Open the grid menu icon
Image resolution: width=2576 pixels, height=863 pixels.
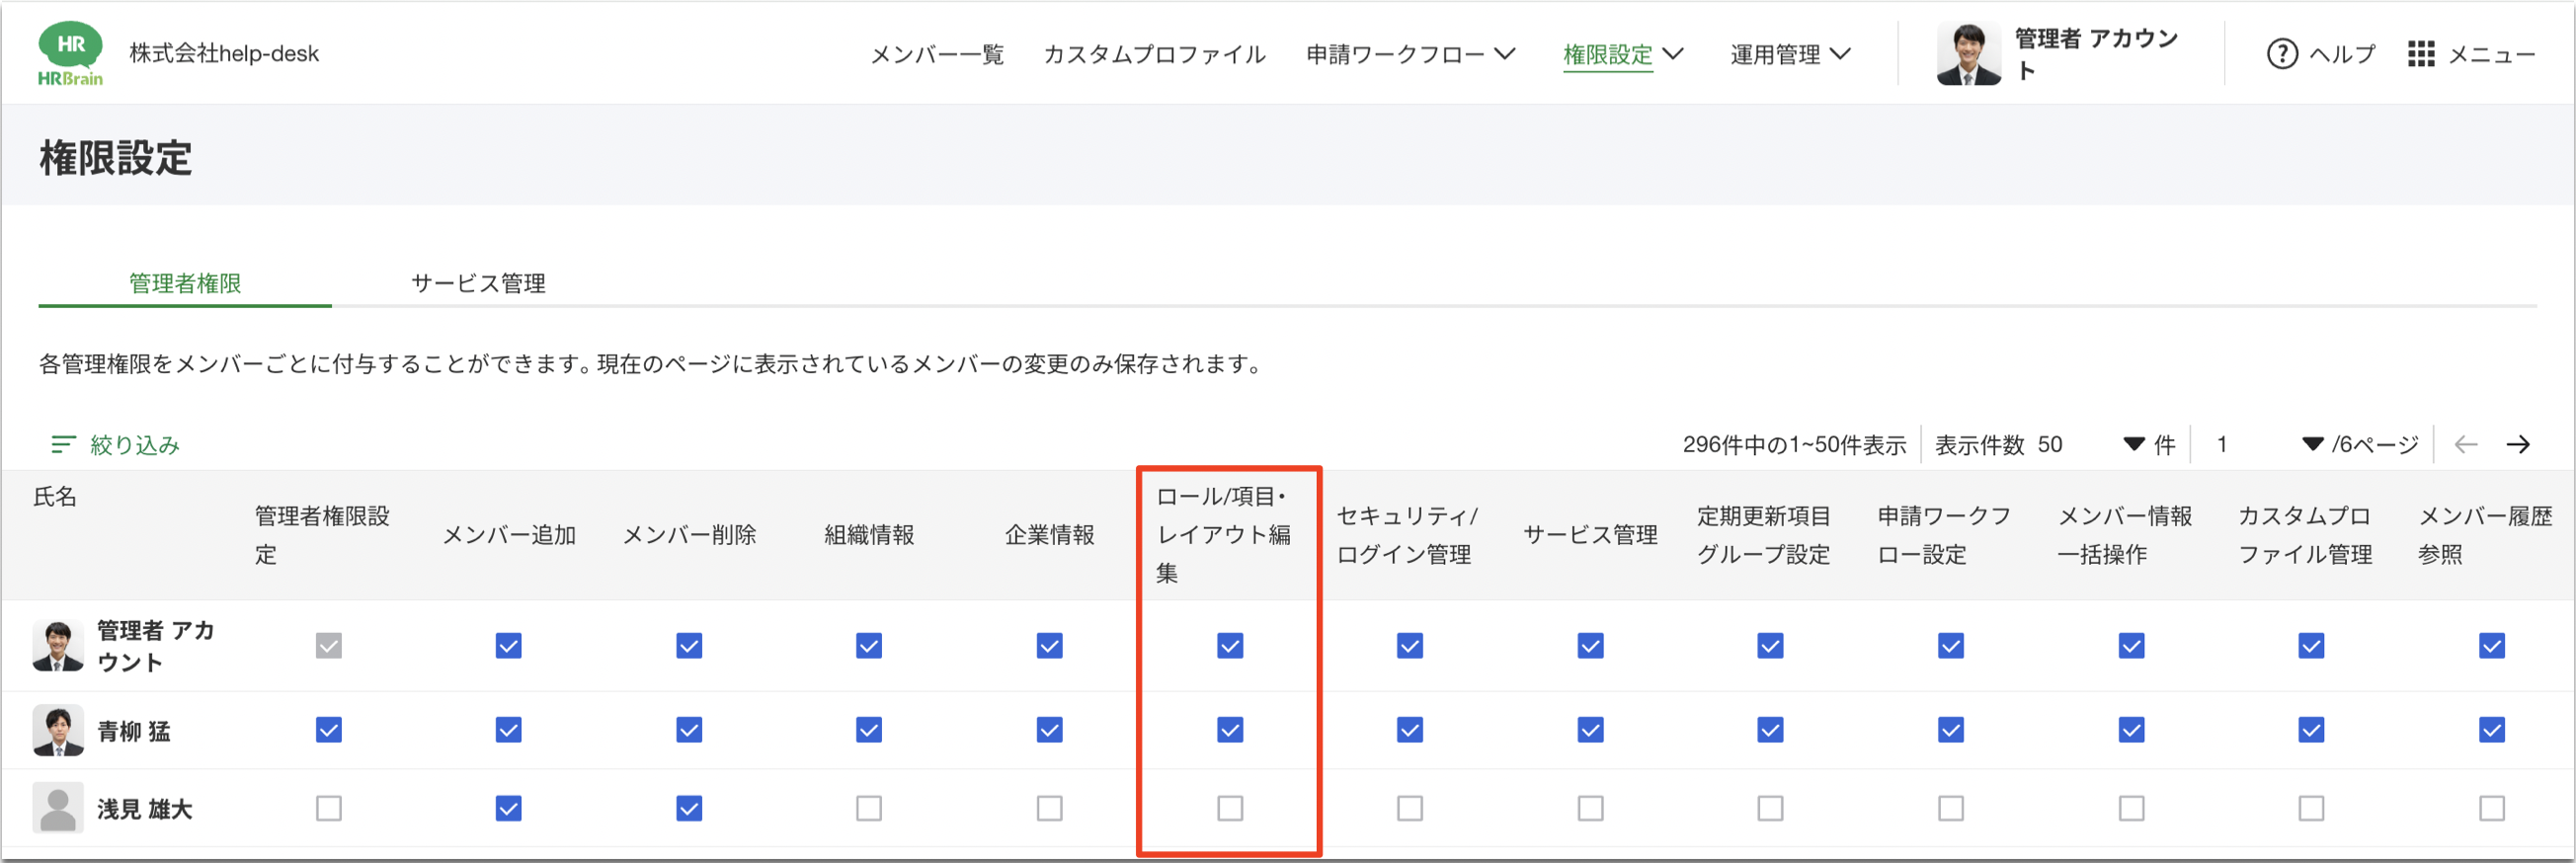[x=2420, y=54]
